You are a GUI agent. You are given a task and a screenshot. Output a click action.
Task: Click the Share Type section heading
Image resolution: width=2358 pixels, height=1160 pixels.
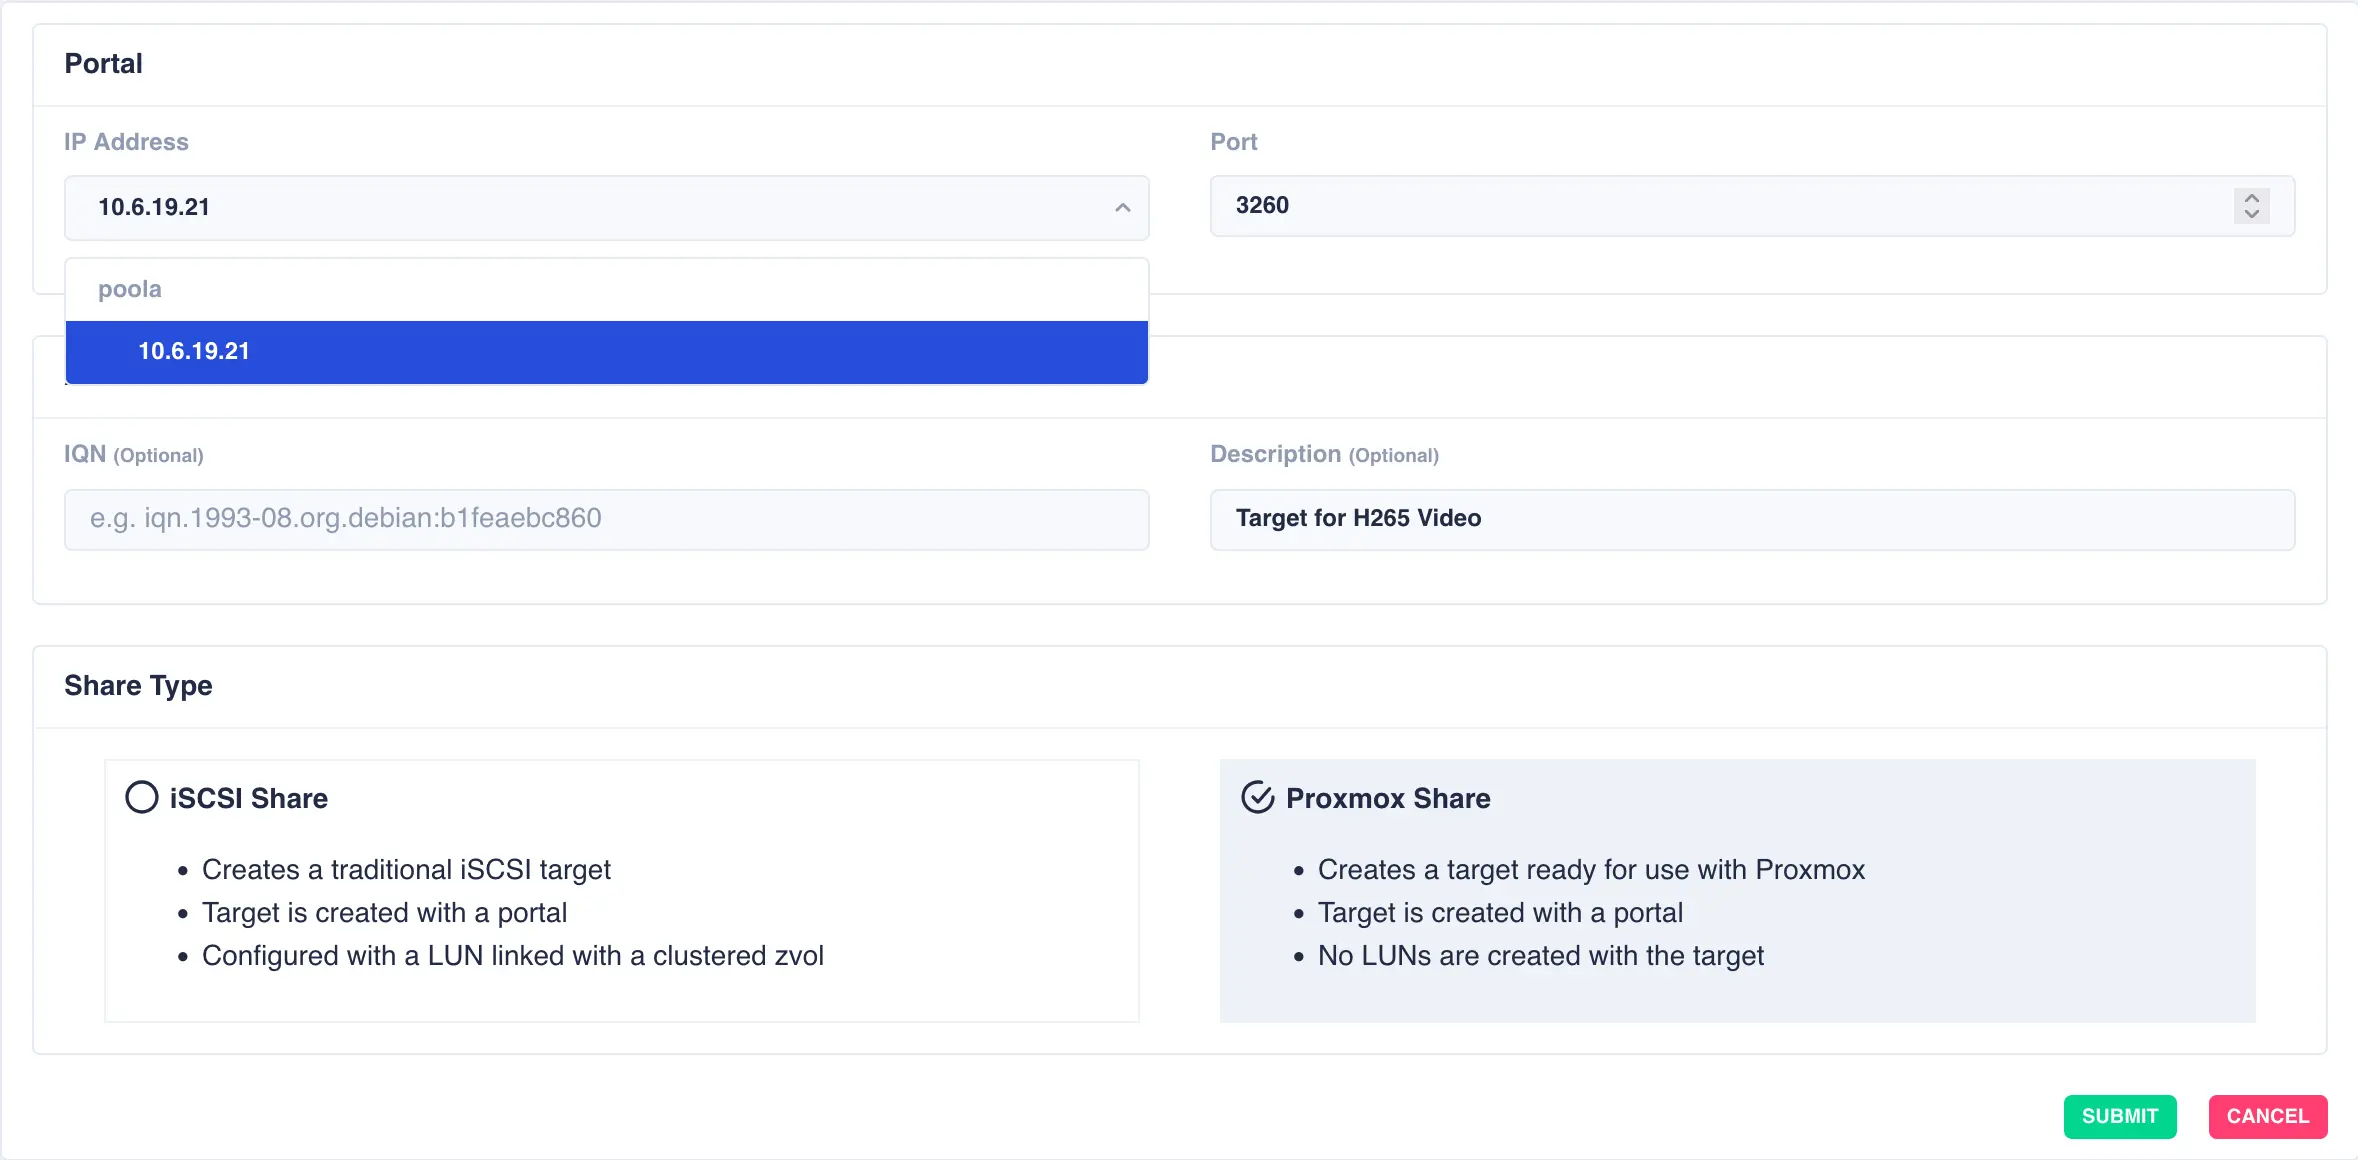[138, 686]
